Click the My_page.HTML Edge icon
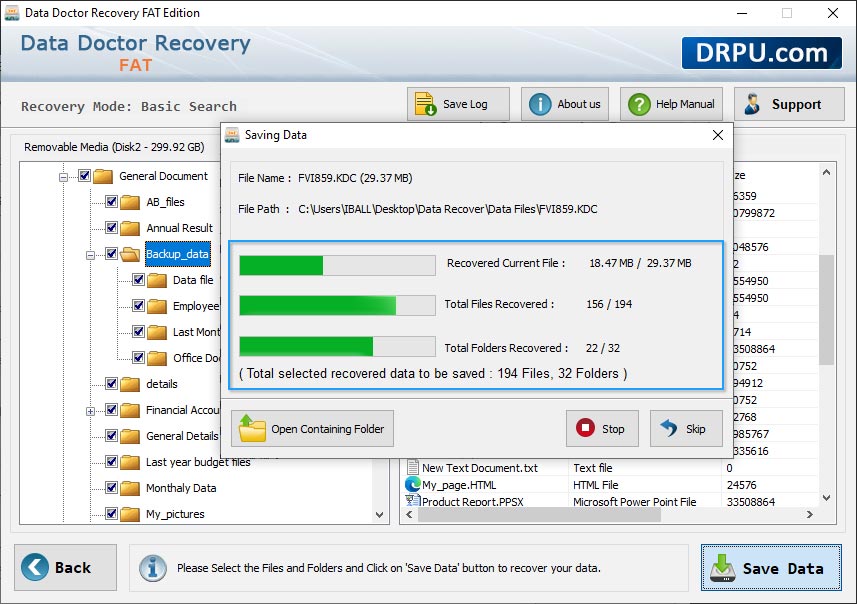This screenshot has width=857, height=604. pyautogui.click(x=413, y=484)
